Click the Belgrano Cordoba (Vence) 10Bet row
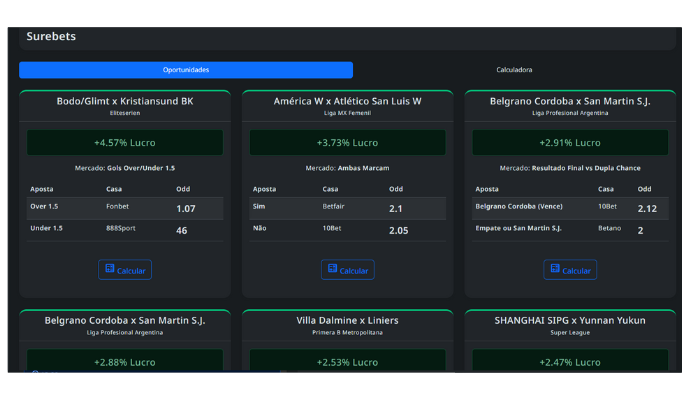 pos(570,208)
